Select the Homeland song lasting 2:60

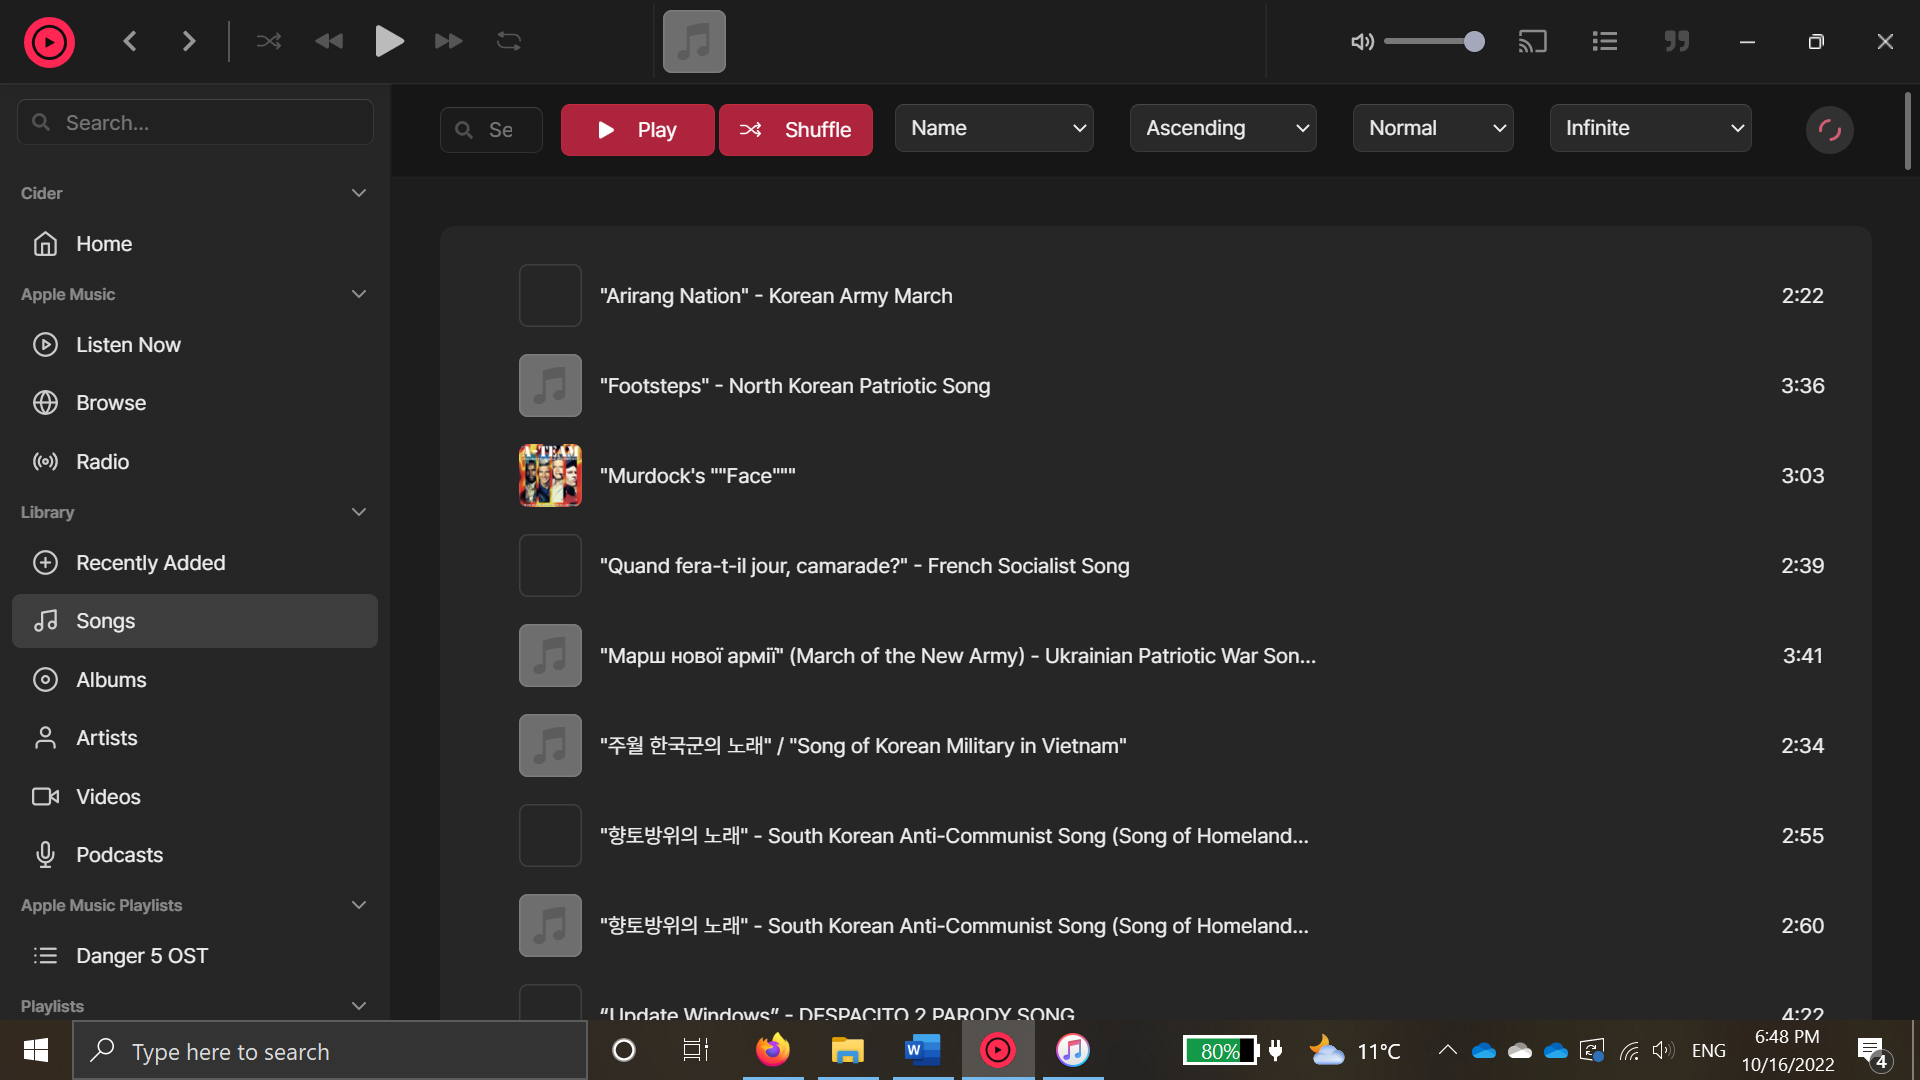pos(1155,926)
